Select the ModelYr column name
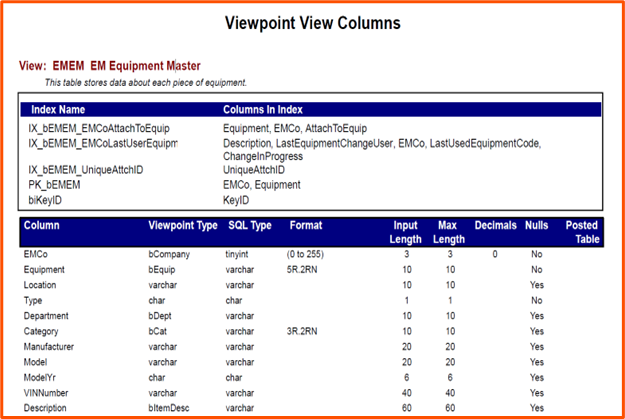Viewport: 625px width, 419px height. coord(40,378)
